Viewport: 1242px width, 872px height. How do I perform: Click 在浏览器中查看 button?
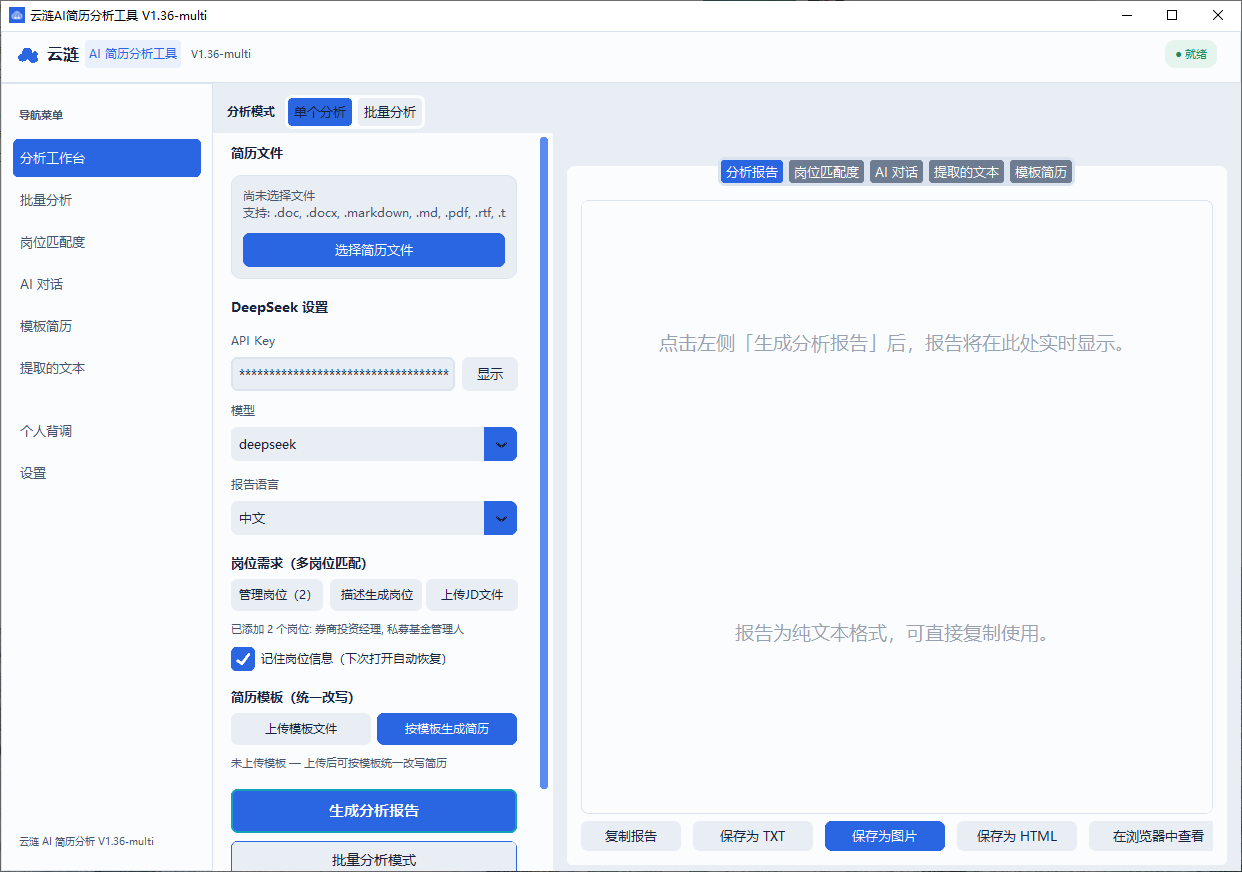[x=1151, y=836]
